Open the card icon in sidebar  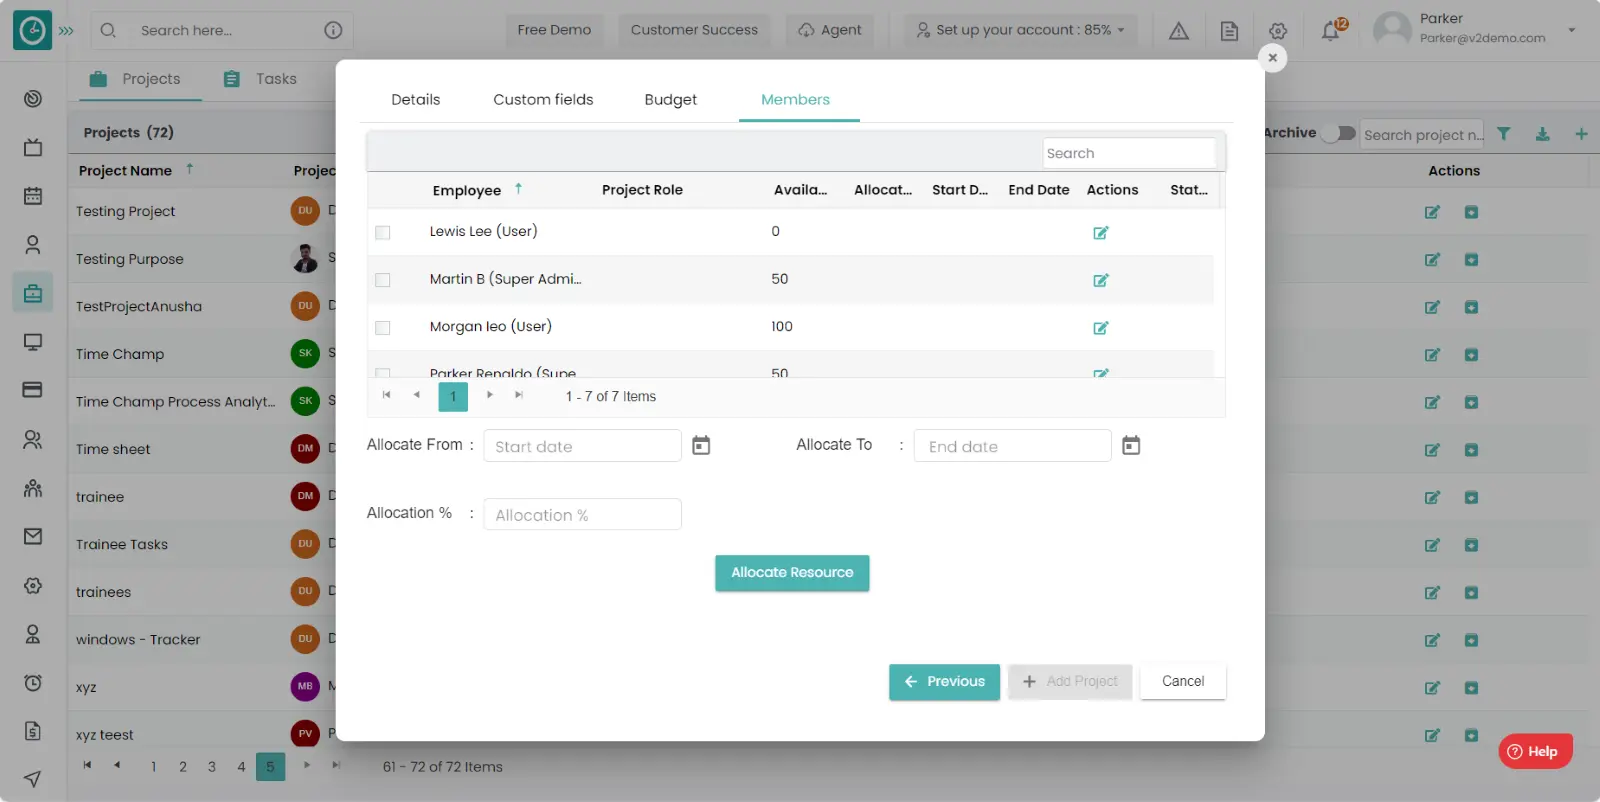[x=33, y=390]
